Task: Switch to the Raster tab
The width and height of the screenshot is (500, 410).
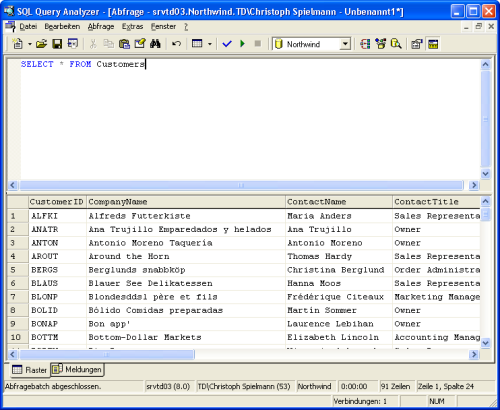Action: (29, 370)
